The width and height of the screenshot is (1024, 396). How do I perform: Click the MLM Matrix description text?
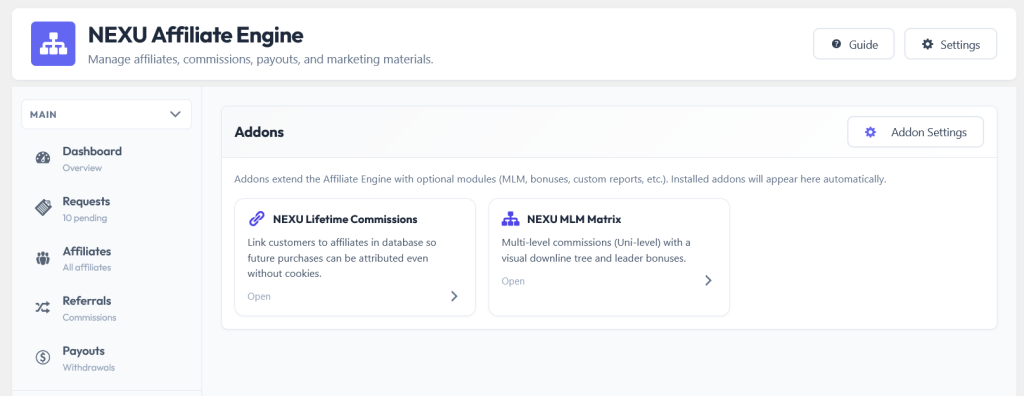[596, 250]
